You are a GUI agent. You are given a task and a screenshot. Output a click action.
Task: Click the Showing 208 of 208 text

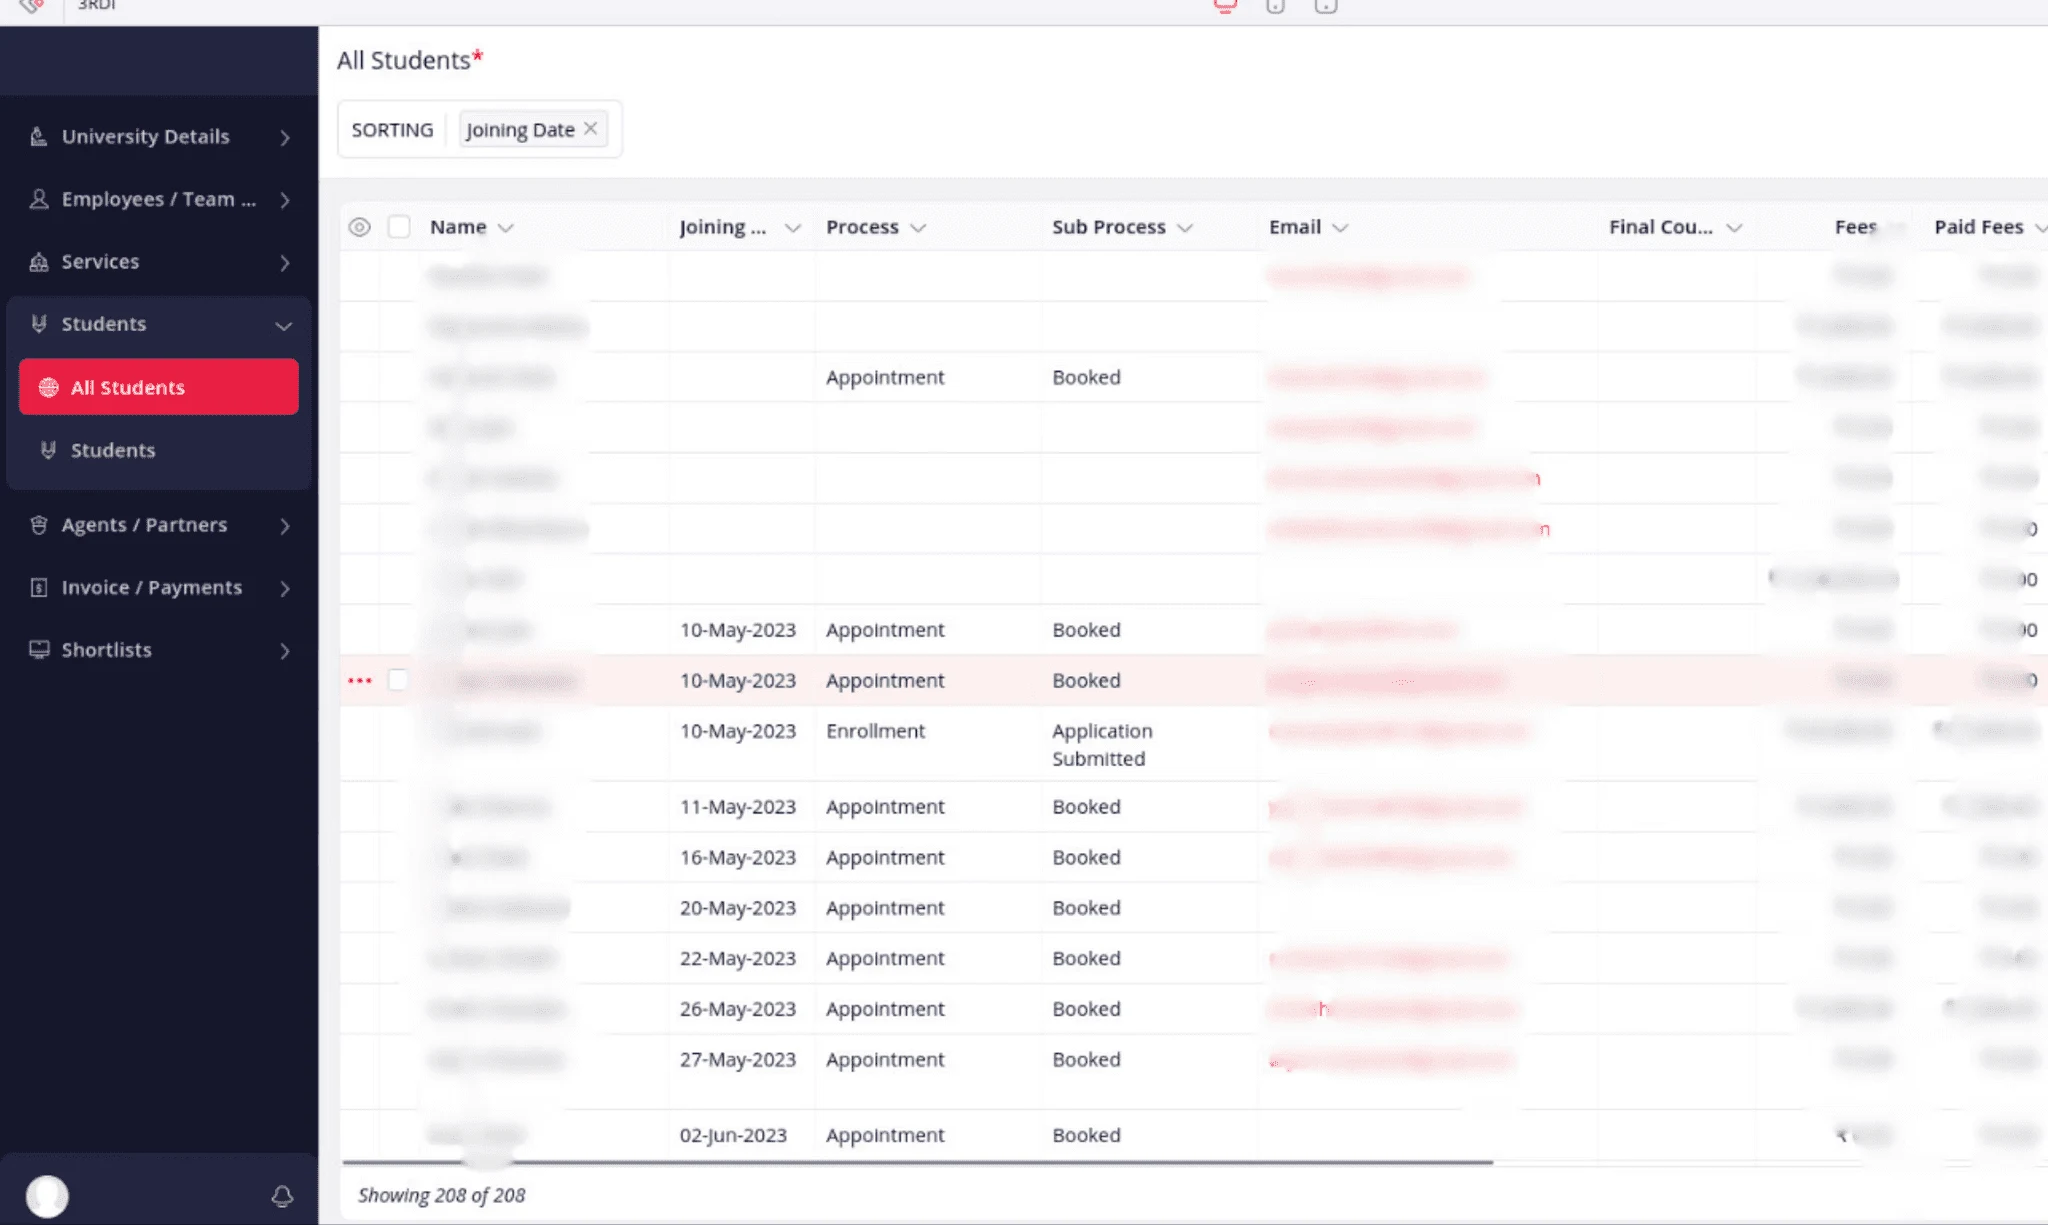point(441,1195)
